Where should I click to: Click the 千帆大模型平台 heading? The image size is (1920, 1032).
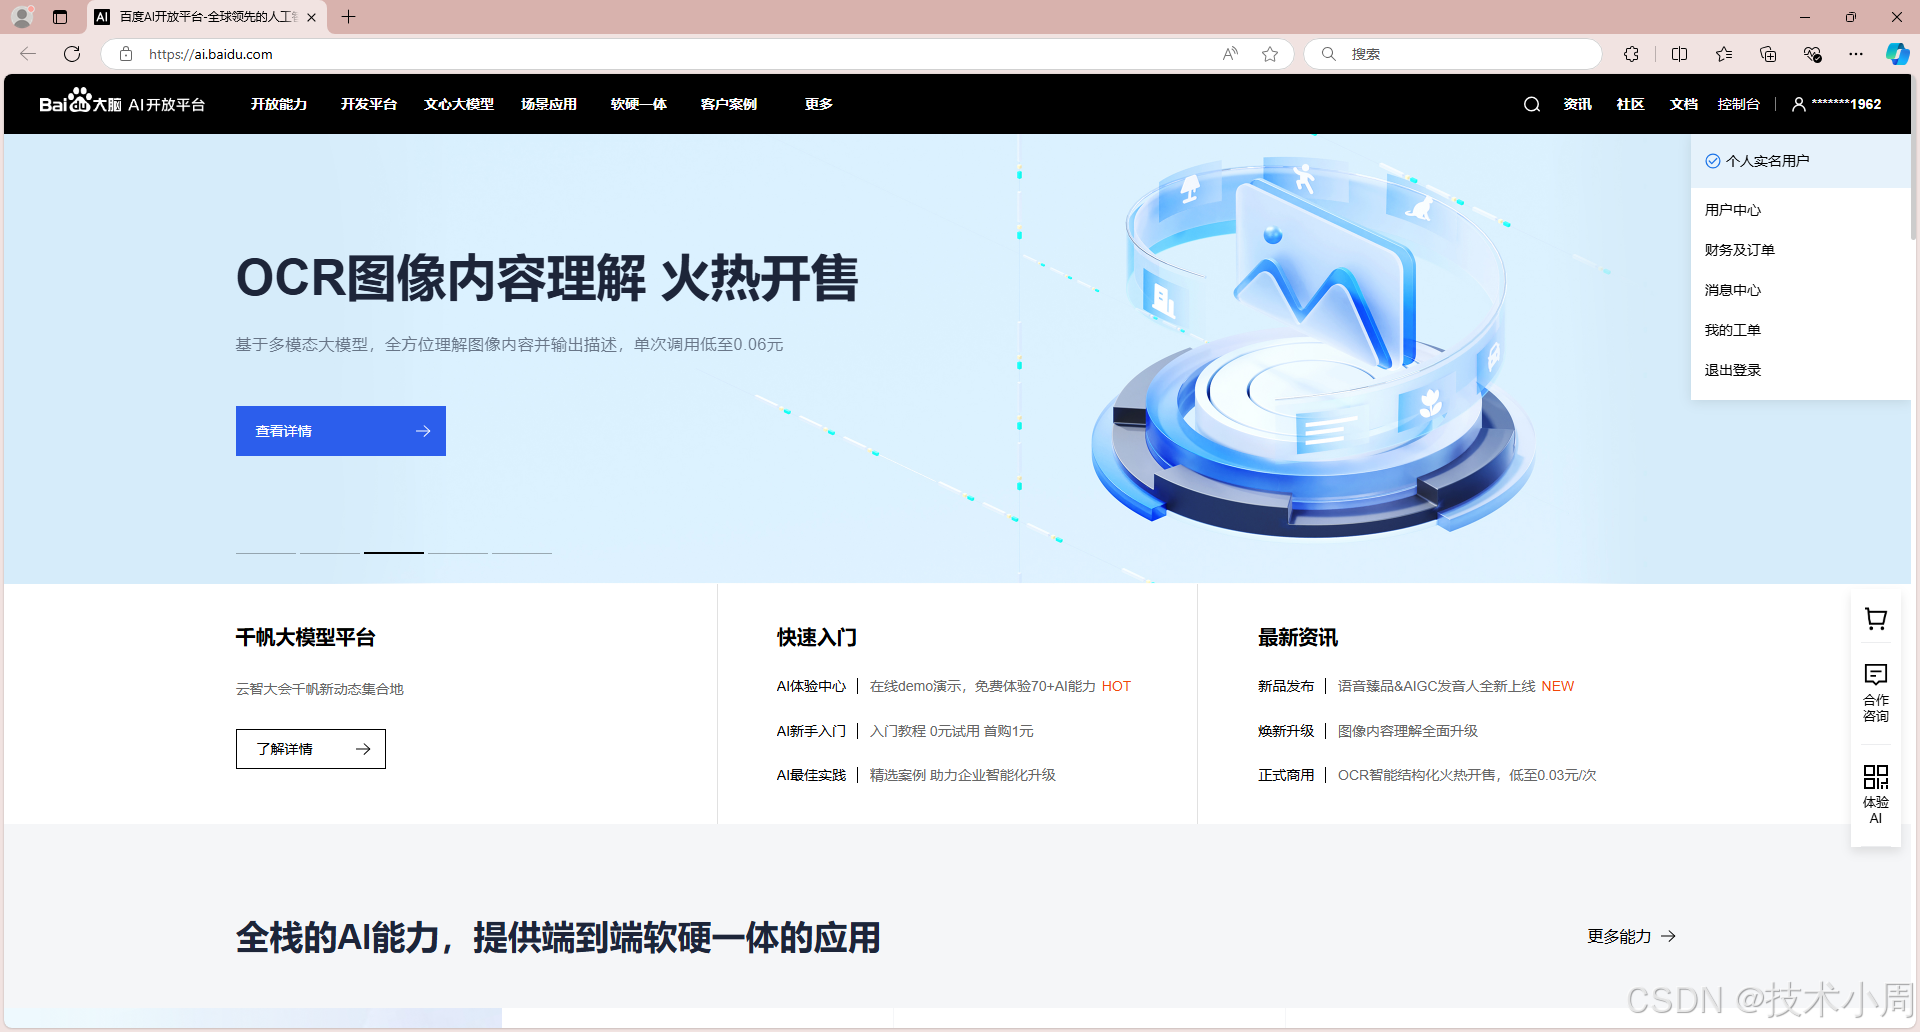tap(306, 637)
